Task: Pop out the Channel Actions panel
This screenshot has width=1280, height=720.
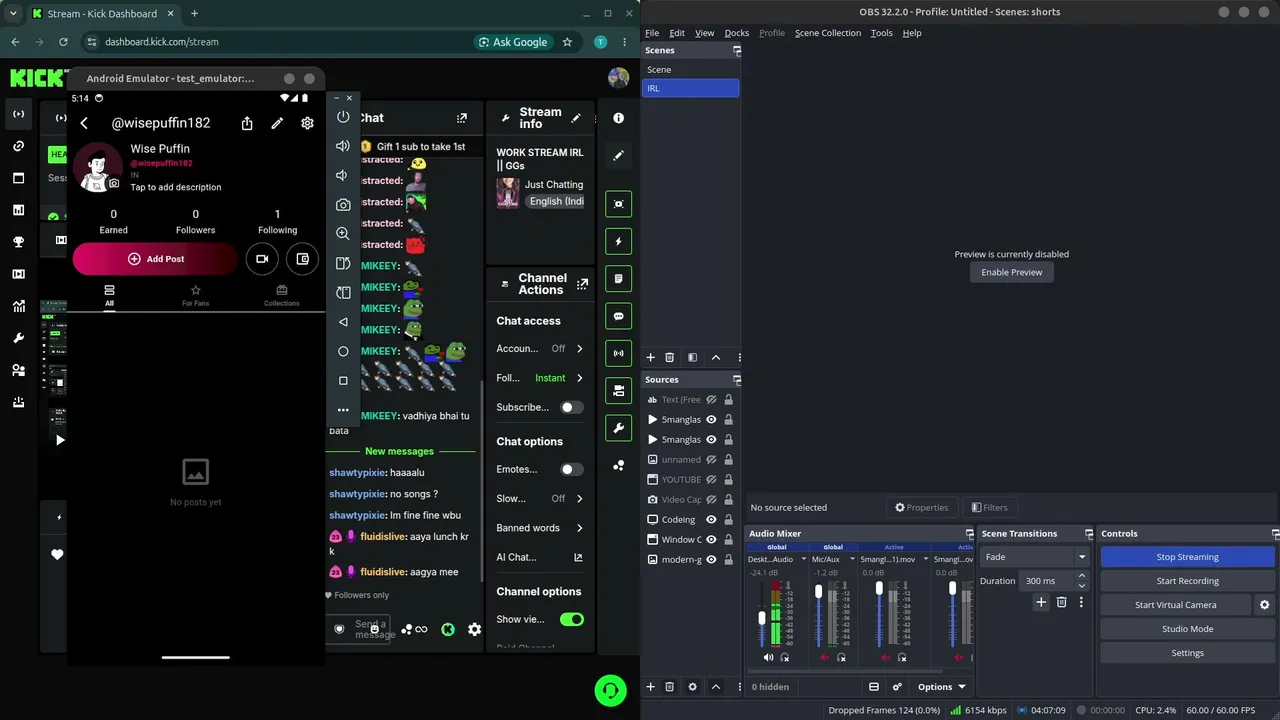Action: tap(582, 284)
